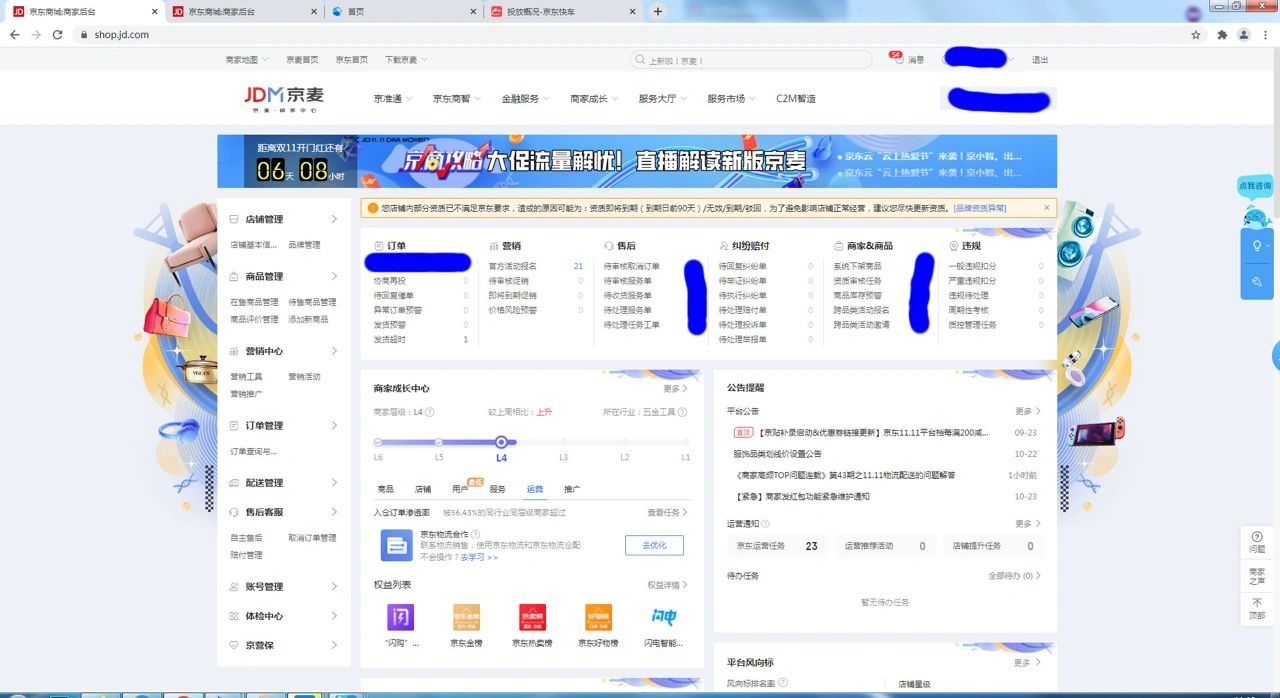Open 京准通 dropdown in top navigation
This screenshot has width=1280, height=698.
pos(392,99)
